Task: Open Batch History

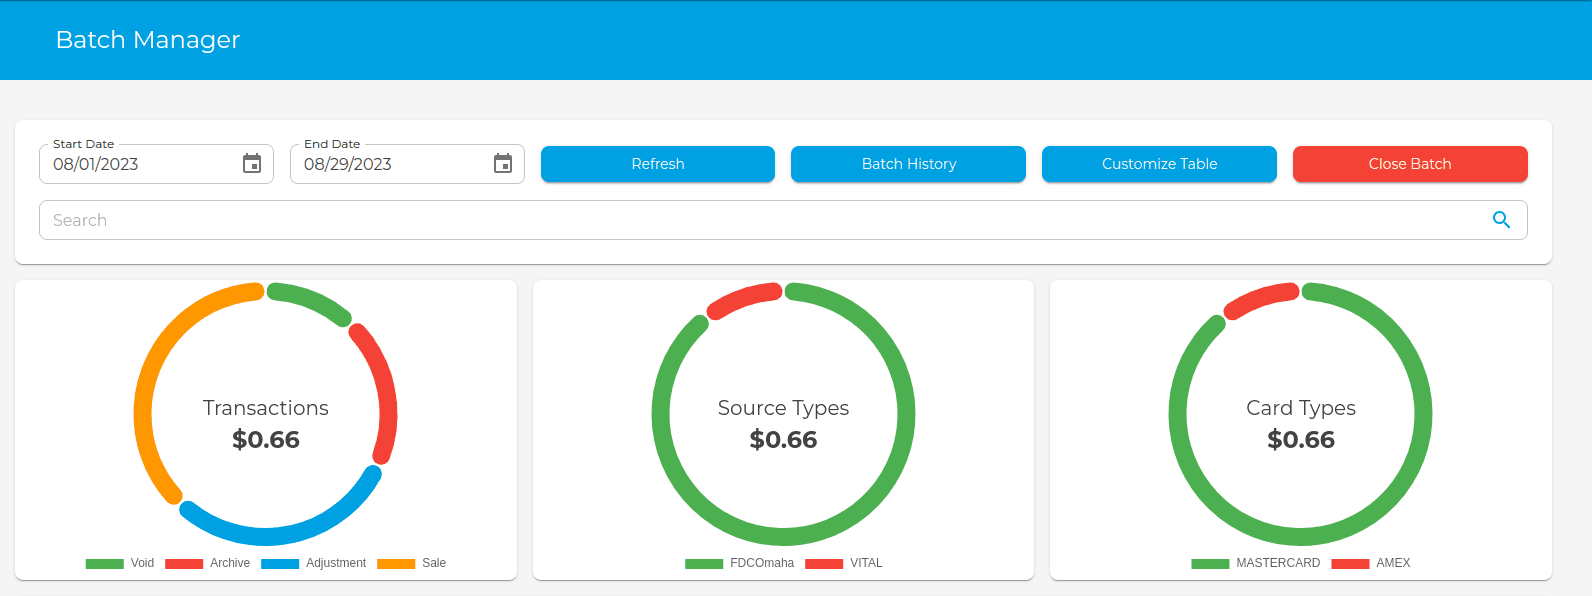Action: point(908,164)
